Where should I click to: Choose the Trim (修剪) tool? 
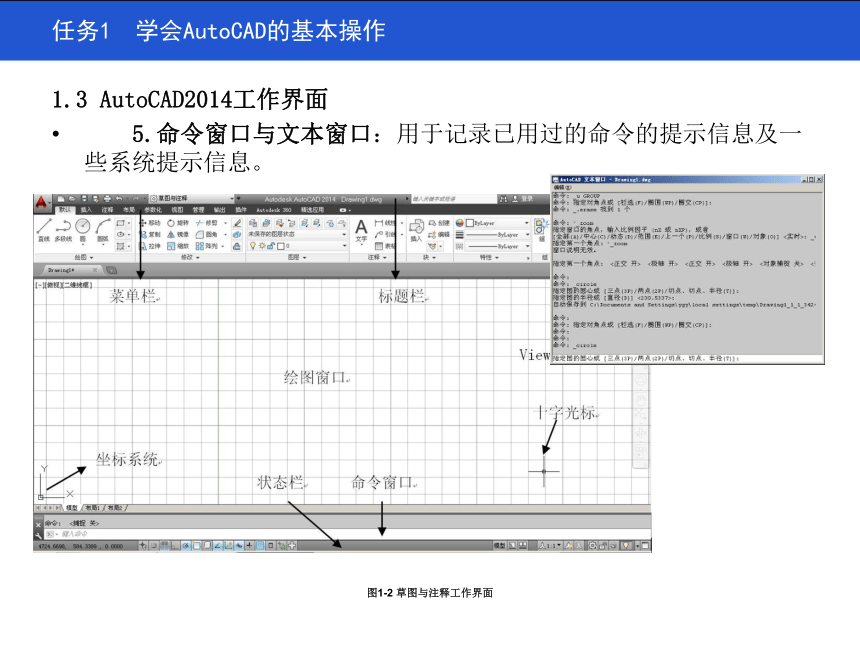pos(206,223)
